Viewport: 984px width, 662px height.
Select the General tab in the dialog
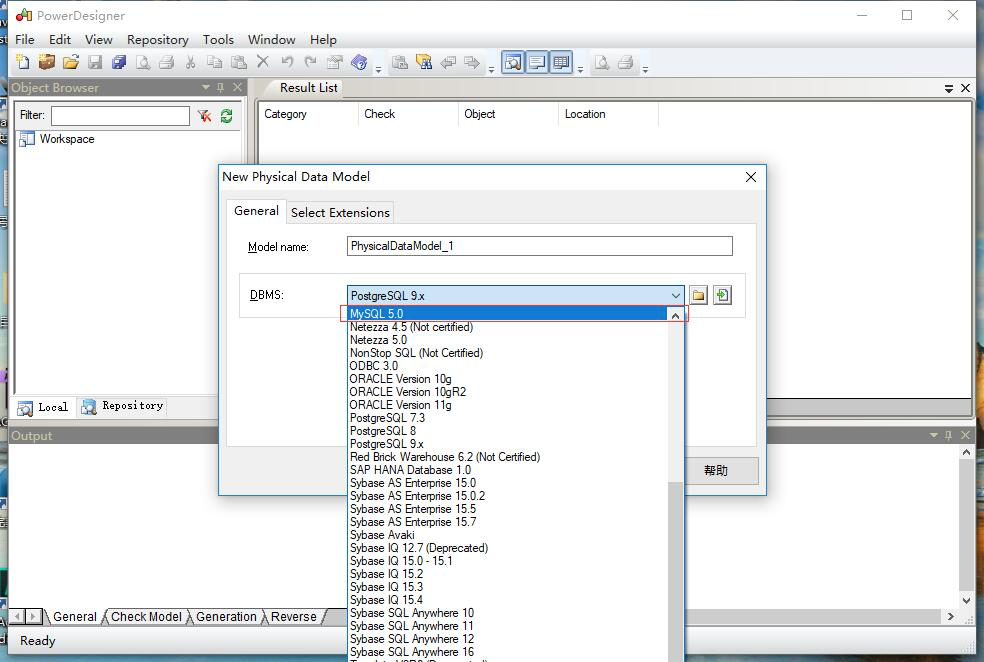256,211
